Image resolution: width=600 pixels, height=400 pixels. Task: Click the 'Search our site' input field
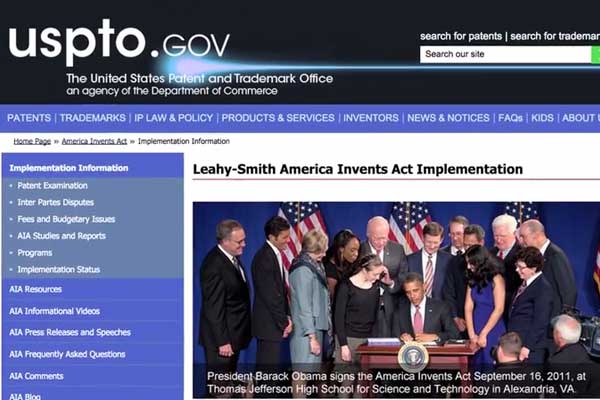click(x=505, y=54)
